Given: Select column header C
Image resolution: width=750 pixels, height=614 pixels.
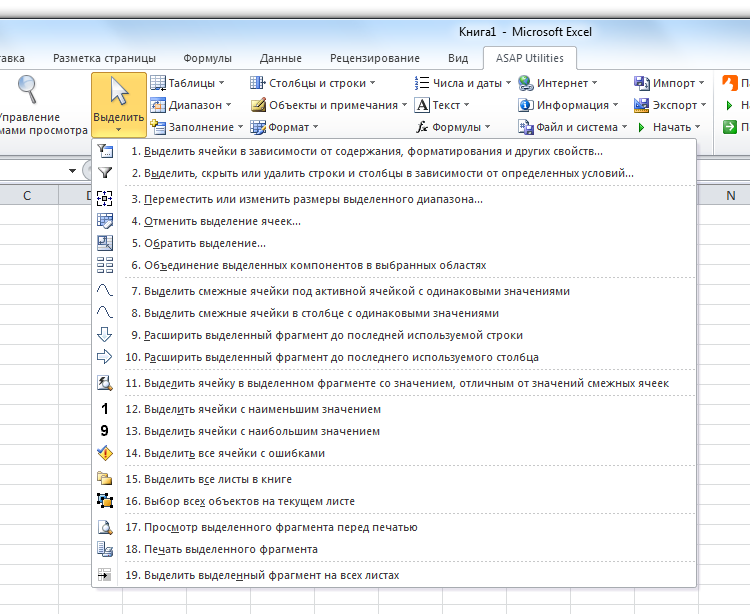Looking at the screenshot, I should 27,195.
